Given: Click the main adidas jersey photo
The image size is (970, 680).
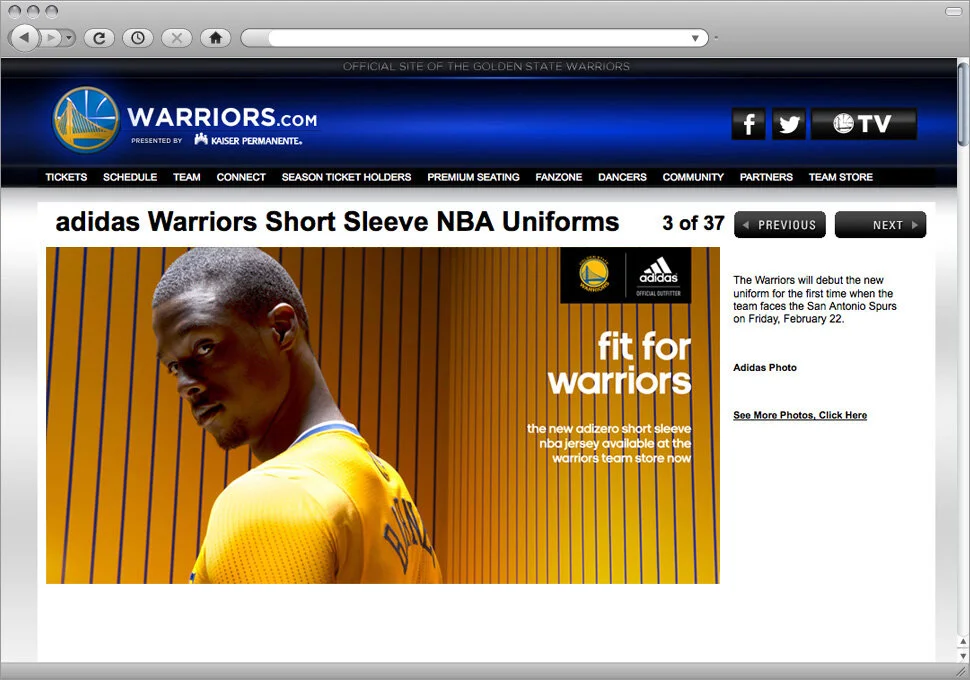Looking at the screenshot, I should (383, 415).
